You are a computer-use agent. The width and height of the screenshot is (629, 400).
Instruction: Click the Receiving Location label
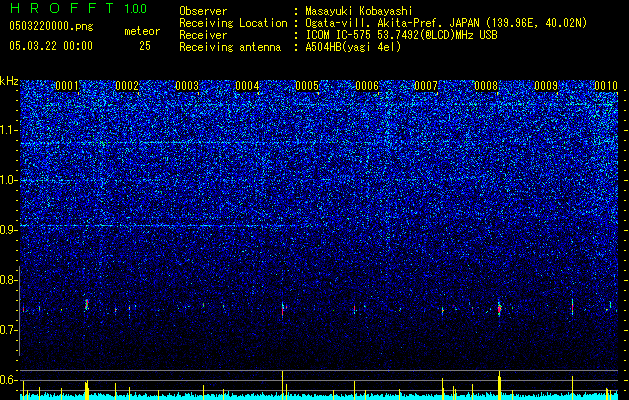tap(233, 23)
